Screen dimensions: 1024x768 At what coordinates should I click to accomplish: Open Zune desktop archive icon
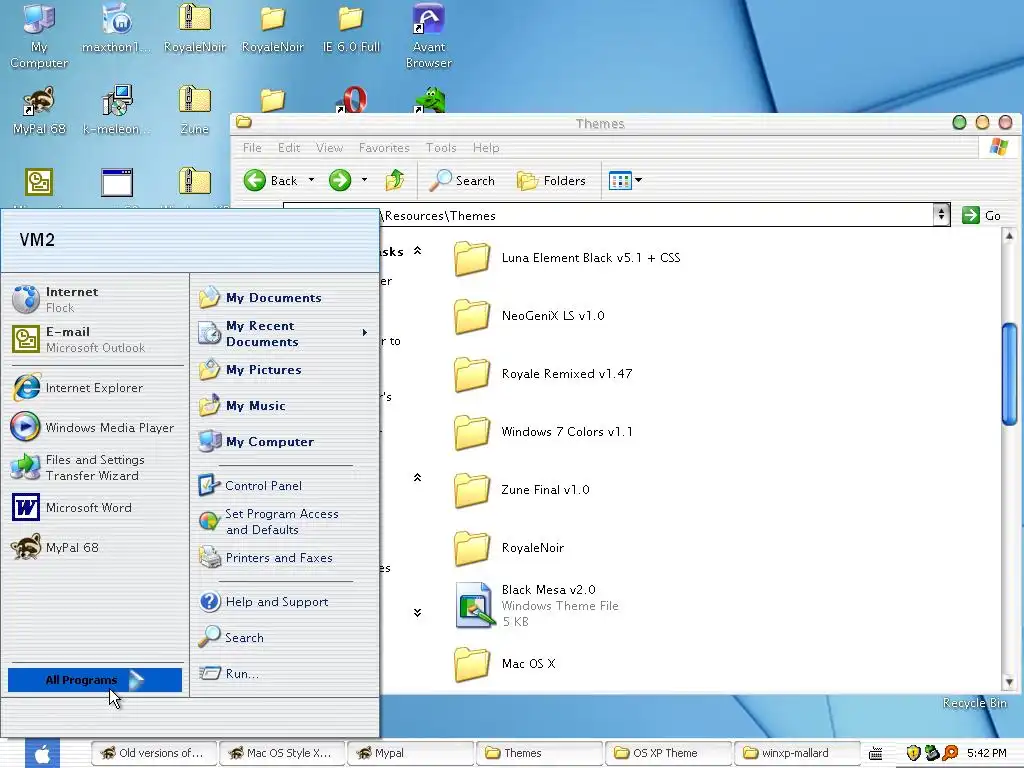[x=195, y=111]
